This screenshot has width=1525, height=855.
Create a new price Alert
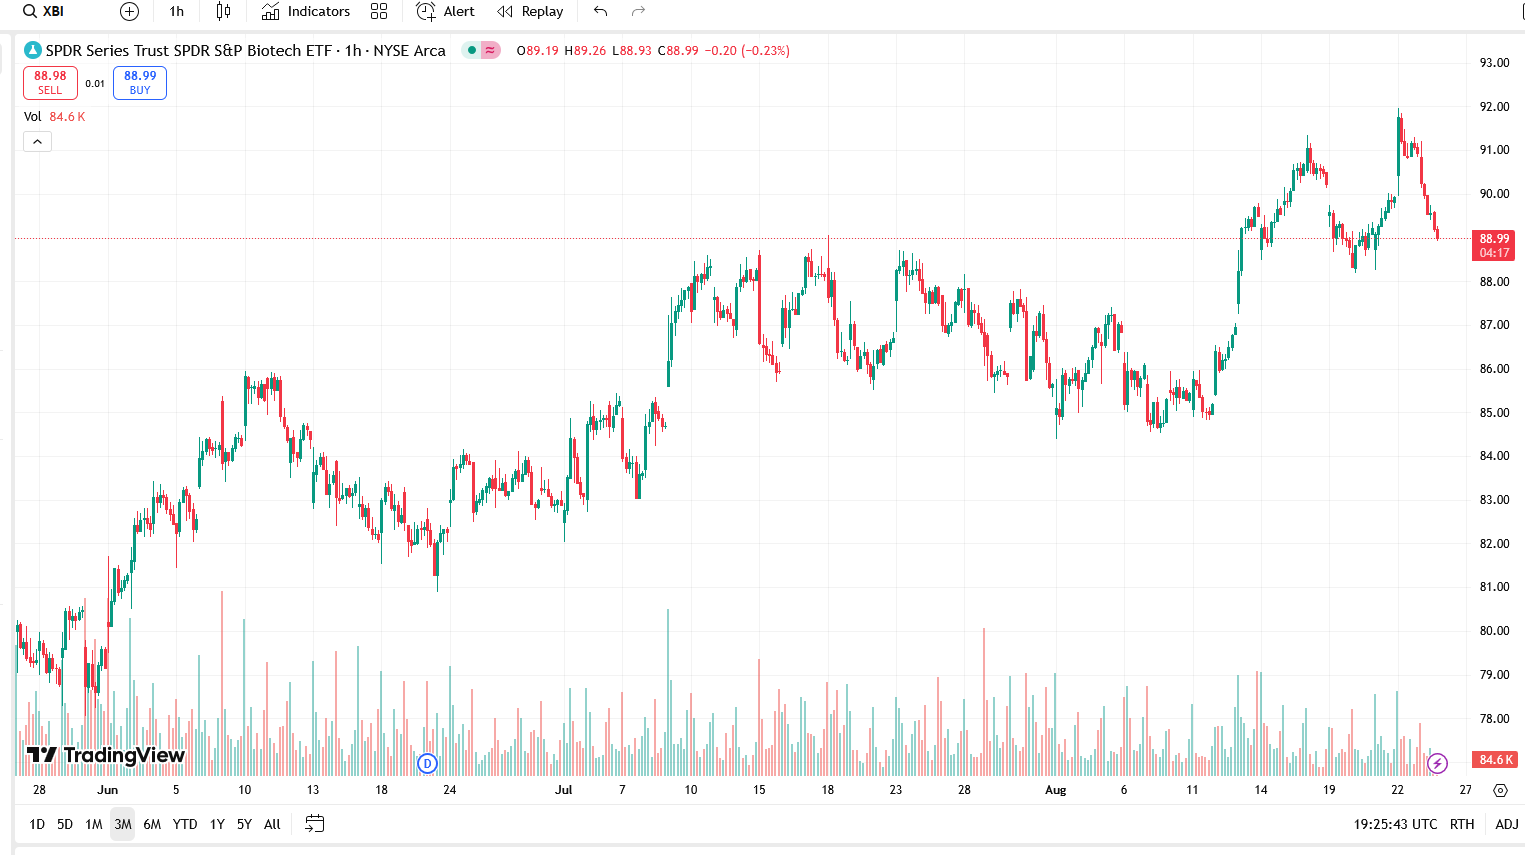pos(446,12)
